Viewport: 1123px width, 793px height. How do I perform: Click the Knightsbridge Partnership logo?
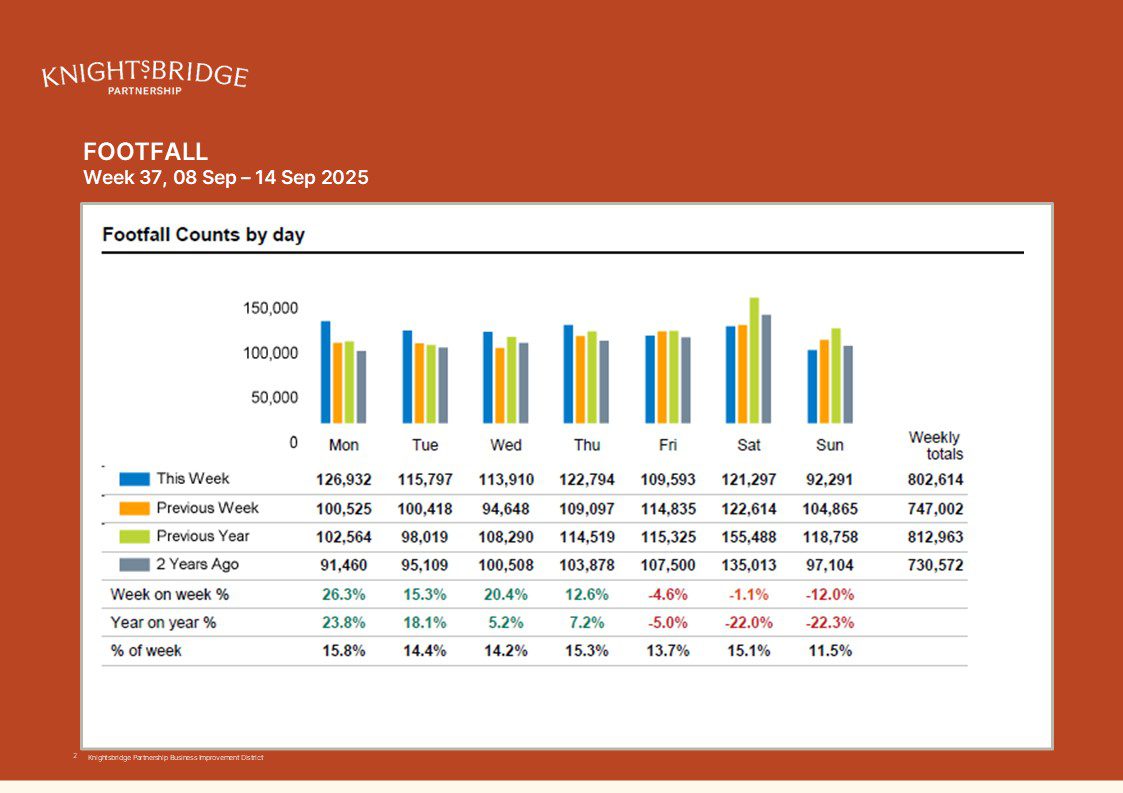click(144, 77)
